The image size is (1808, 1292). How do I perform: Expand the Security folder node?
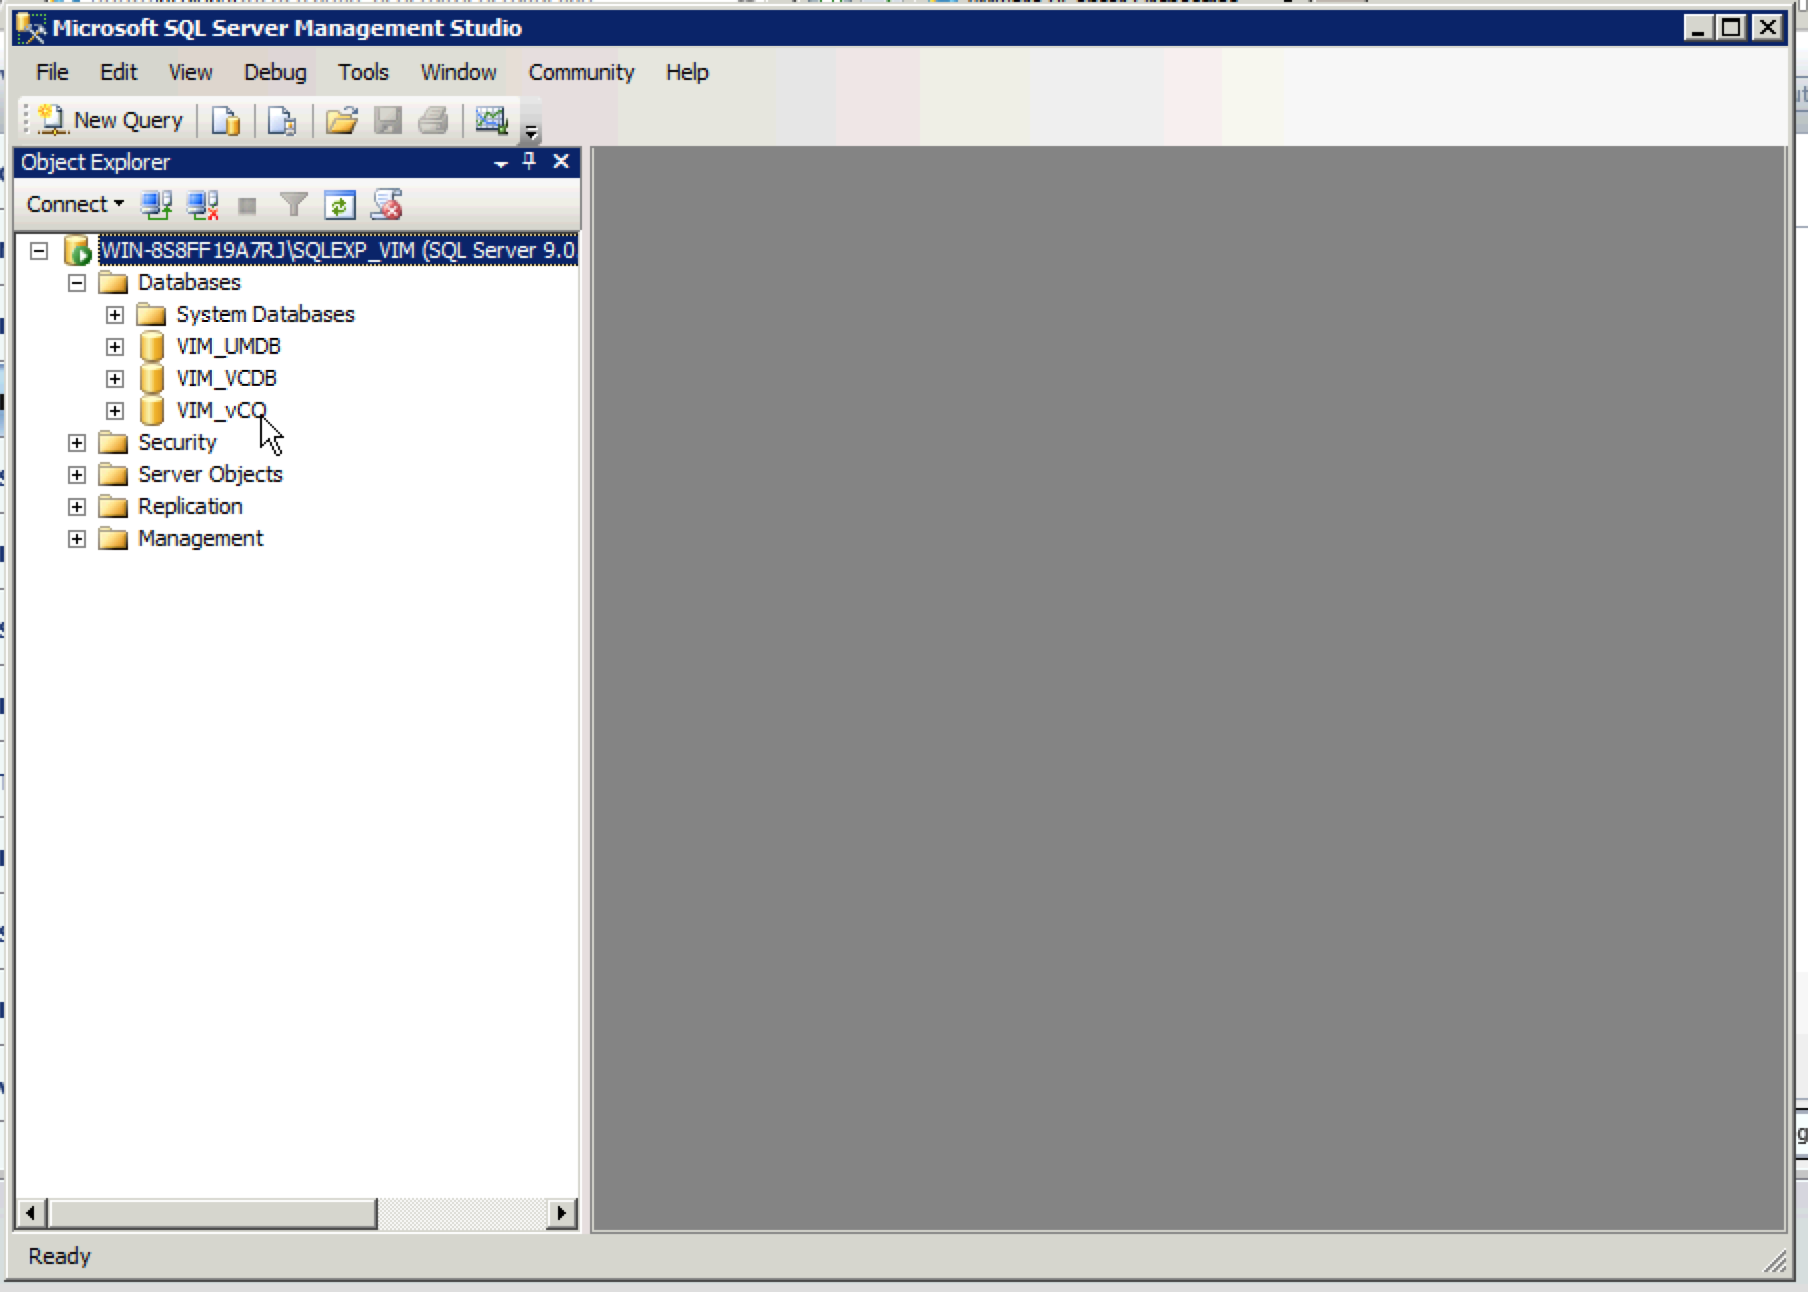[77, 443]
